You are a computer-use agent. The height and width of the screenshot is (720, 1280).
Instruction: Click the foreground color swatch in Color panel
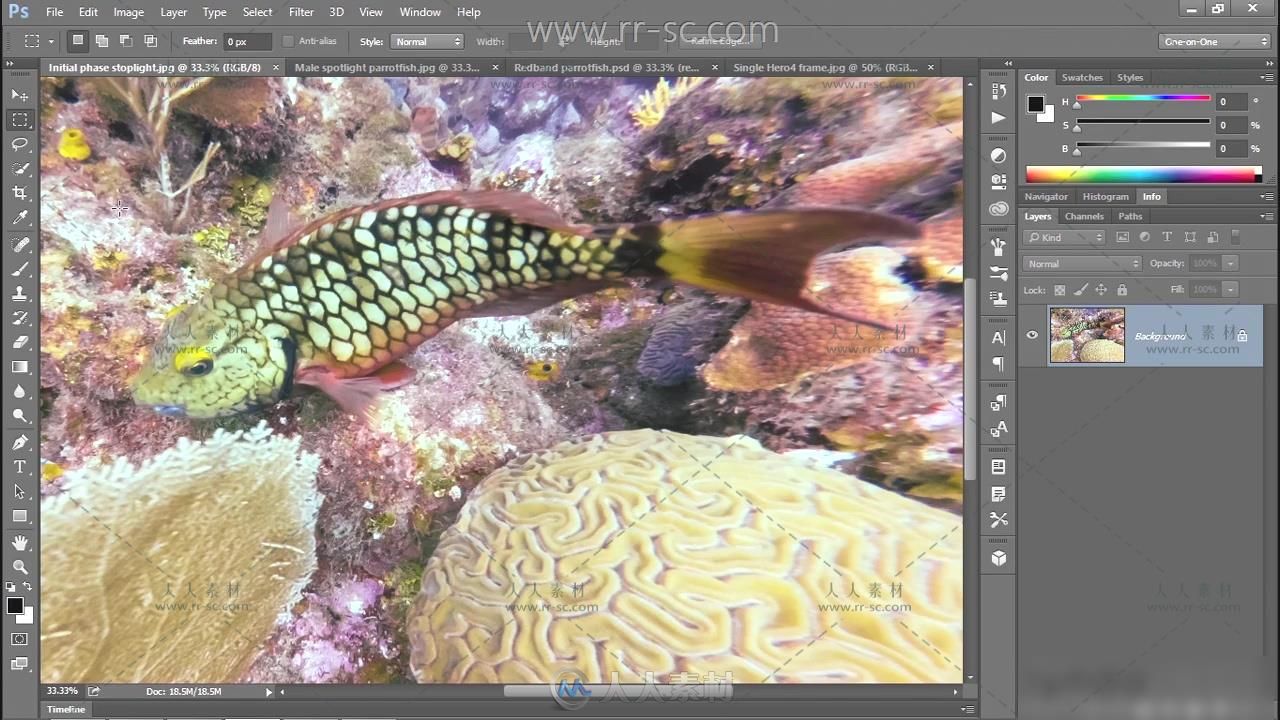click(x=1035, y=104)
